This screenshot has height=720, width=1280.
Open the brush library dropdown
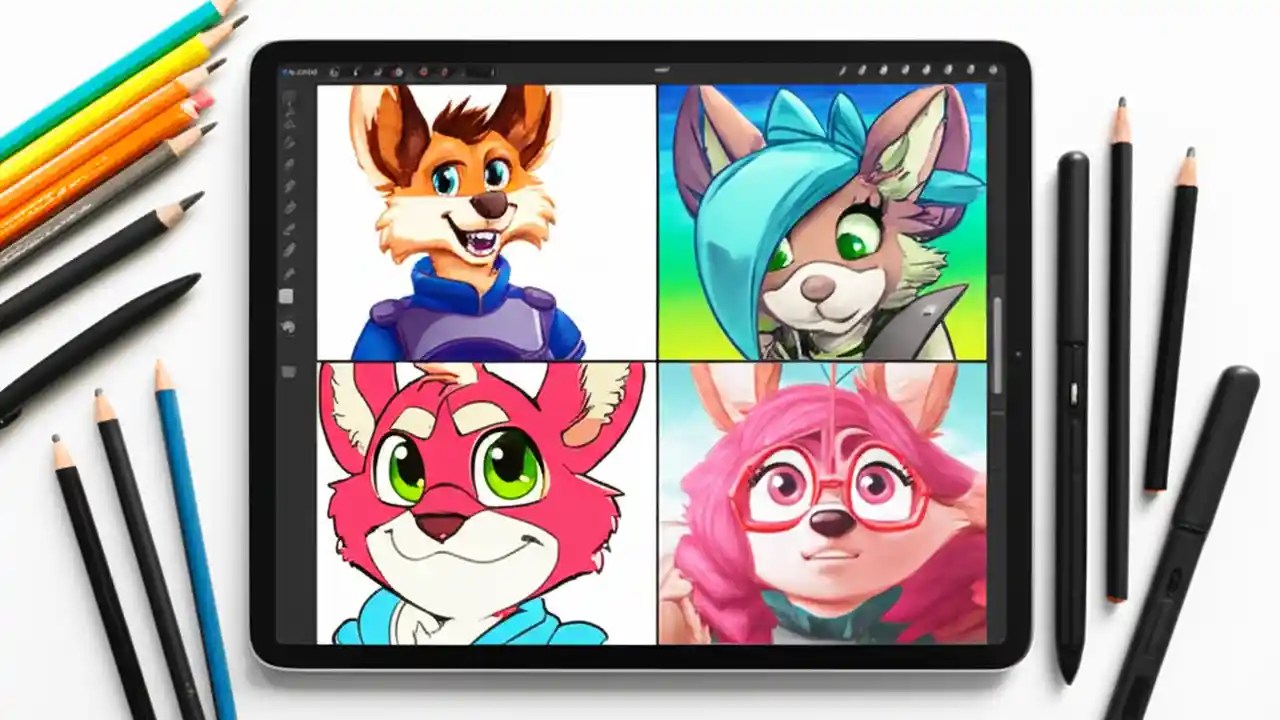click(462, 72)
